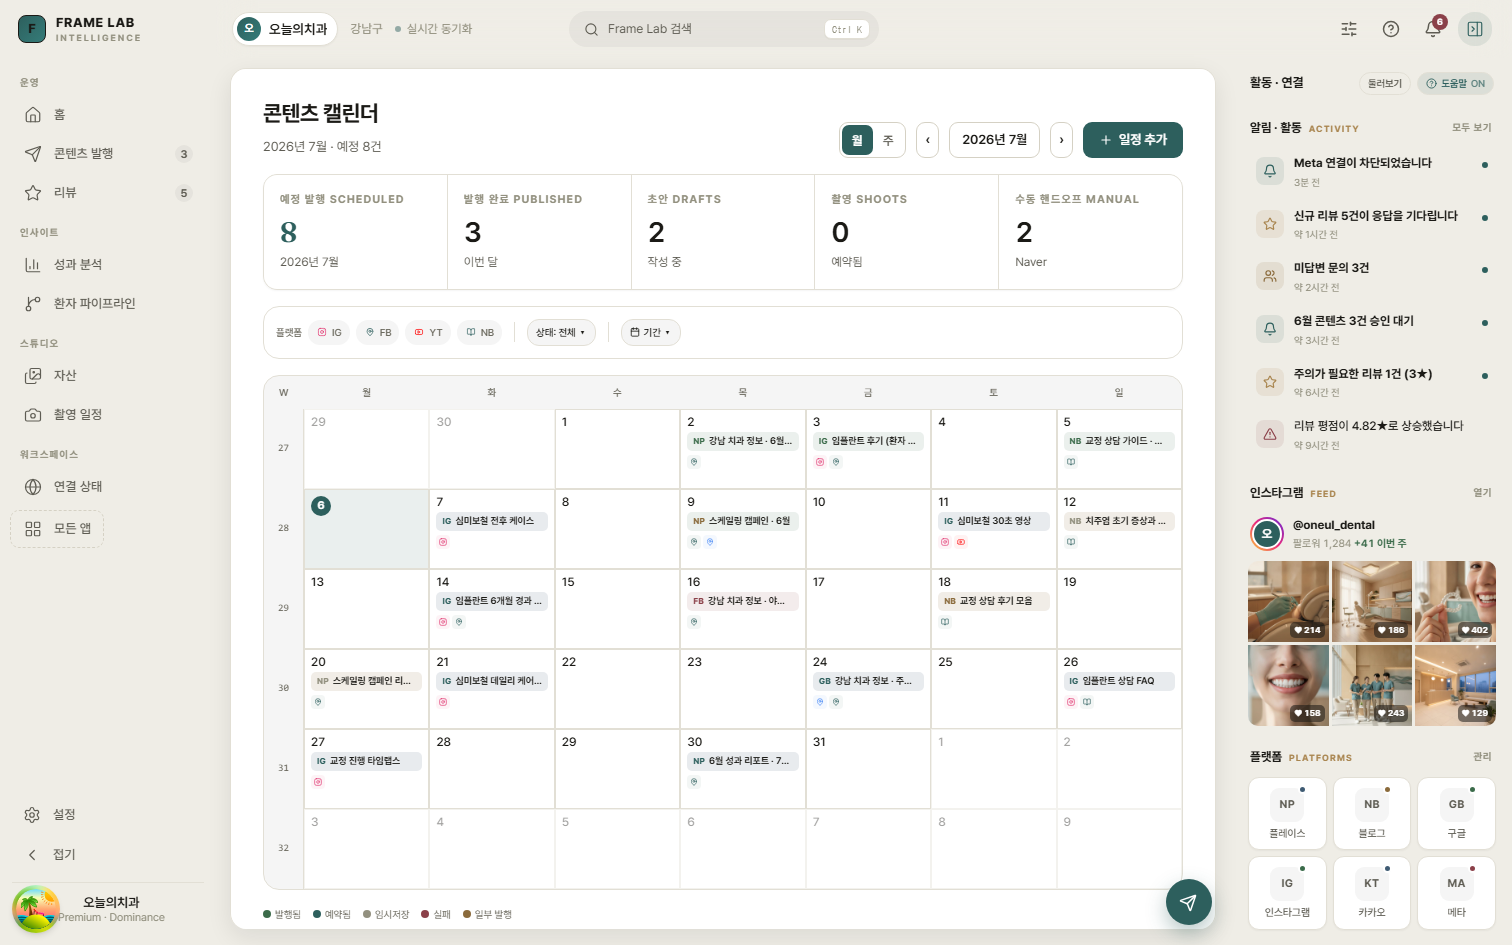Screen dimensions: 1512x945
Task: Click bell icon of Meta 연결이 차단되었습니다
Action: 1269,171
